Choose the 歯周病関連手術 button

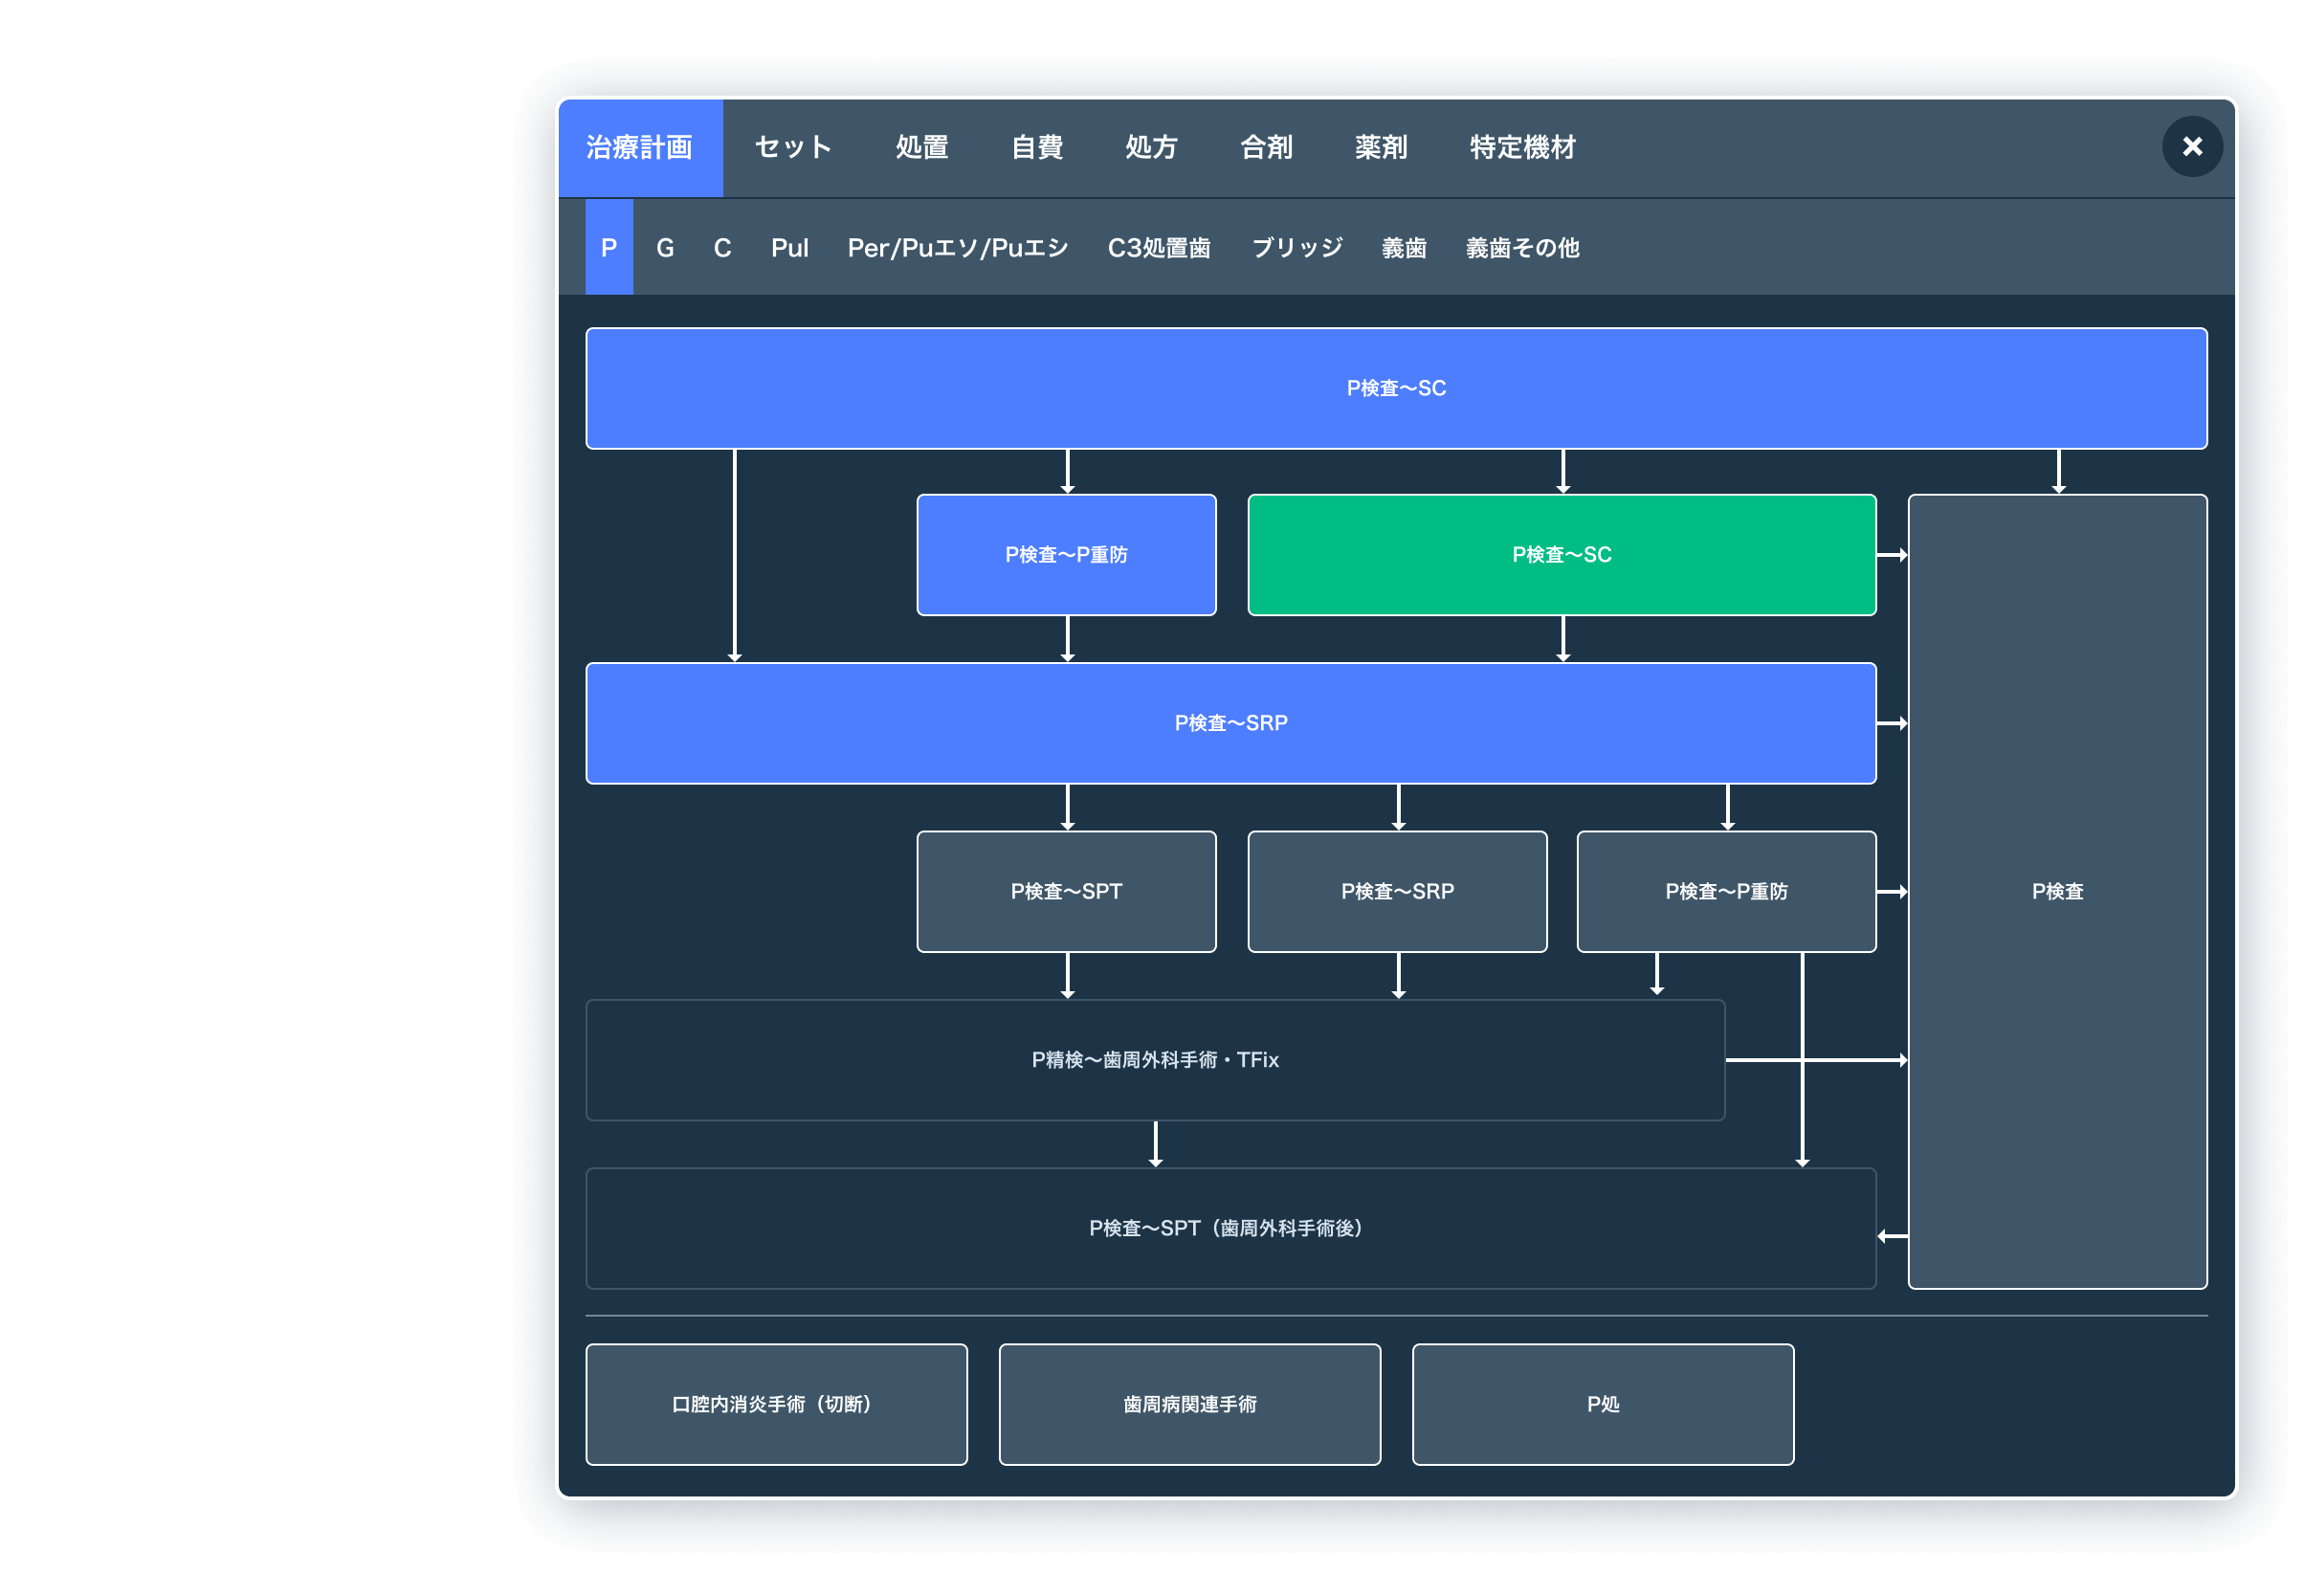pos(1189,1404)
